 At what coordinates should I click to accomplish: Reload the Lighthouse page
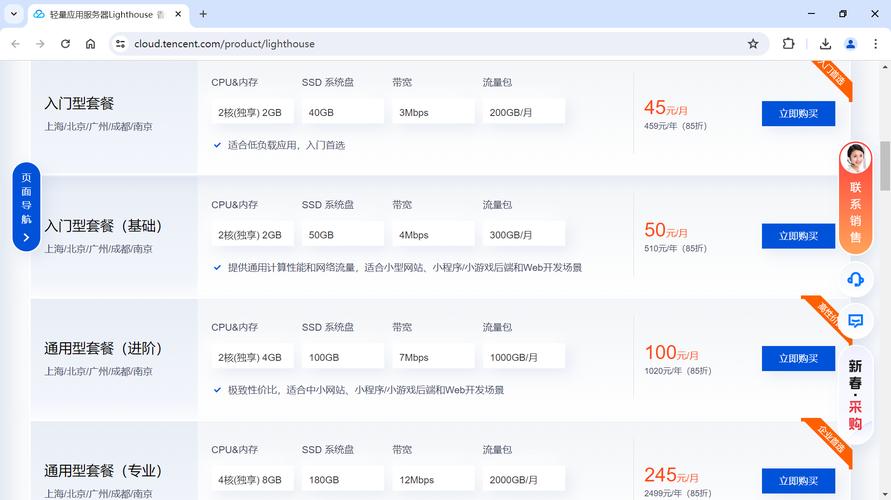65,44
